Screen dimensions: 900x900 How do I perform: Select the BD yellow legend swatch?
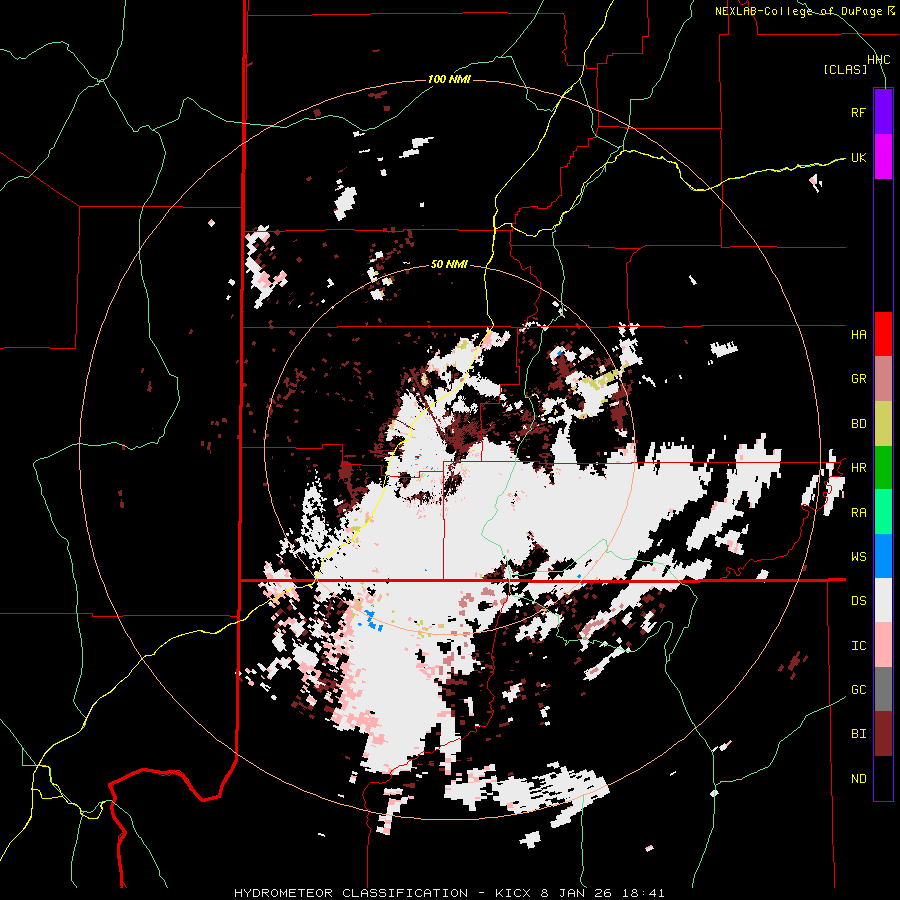tap(883, 424)
